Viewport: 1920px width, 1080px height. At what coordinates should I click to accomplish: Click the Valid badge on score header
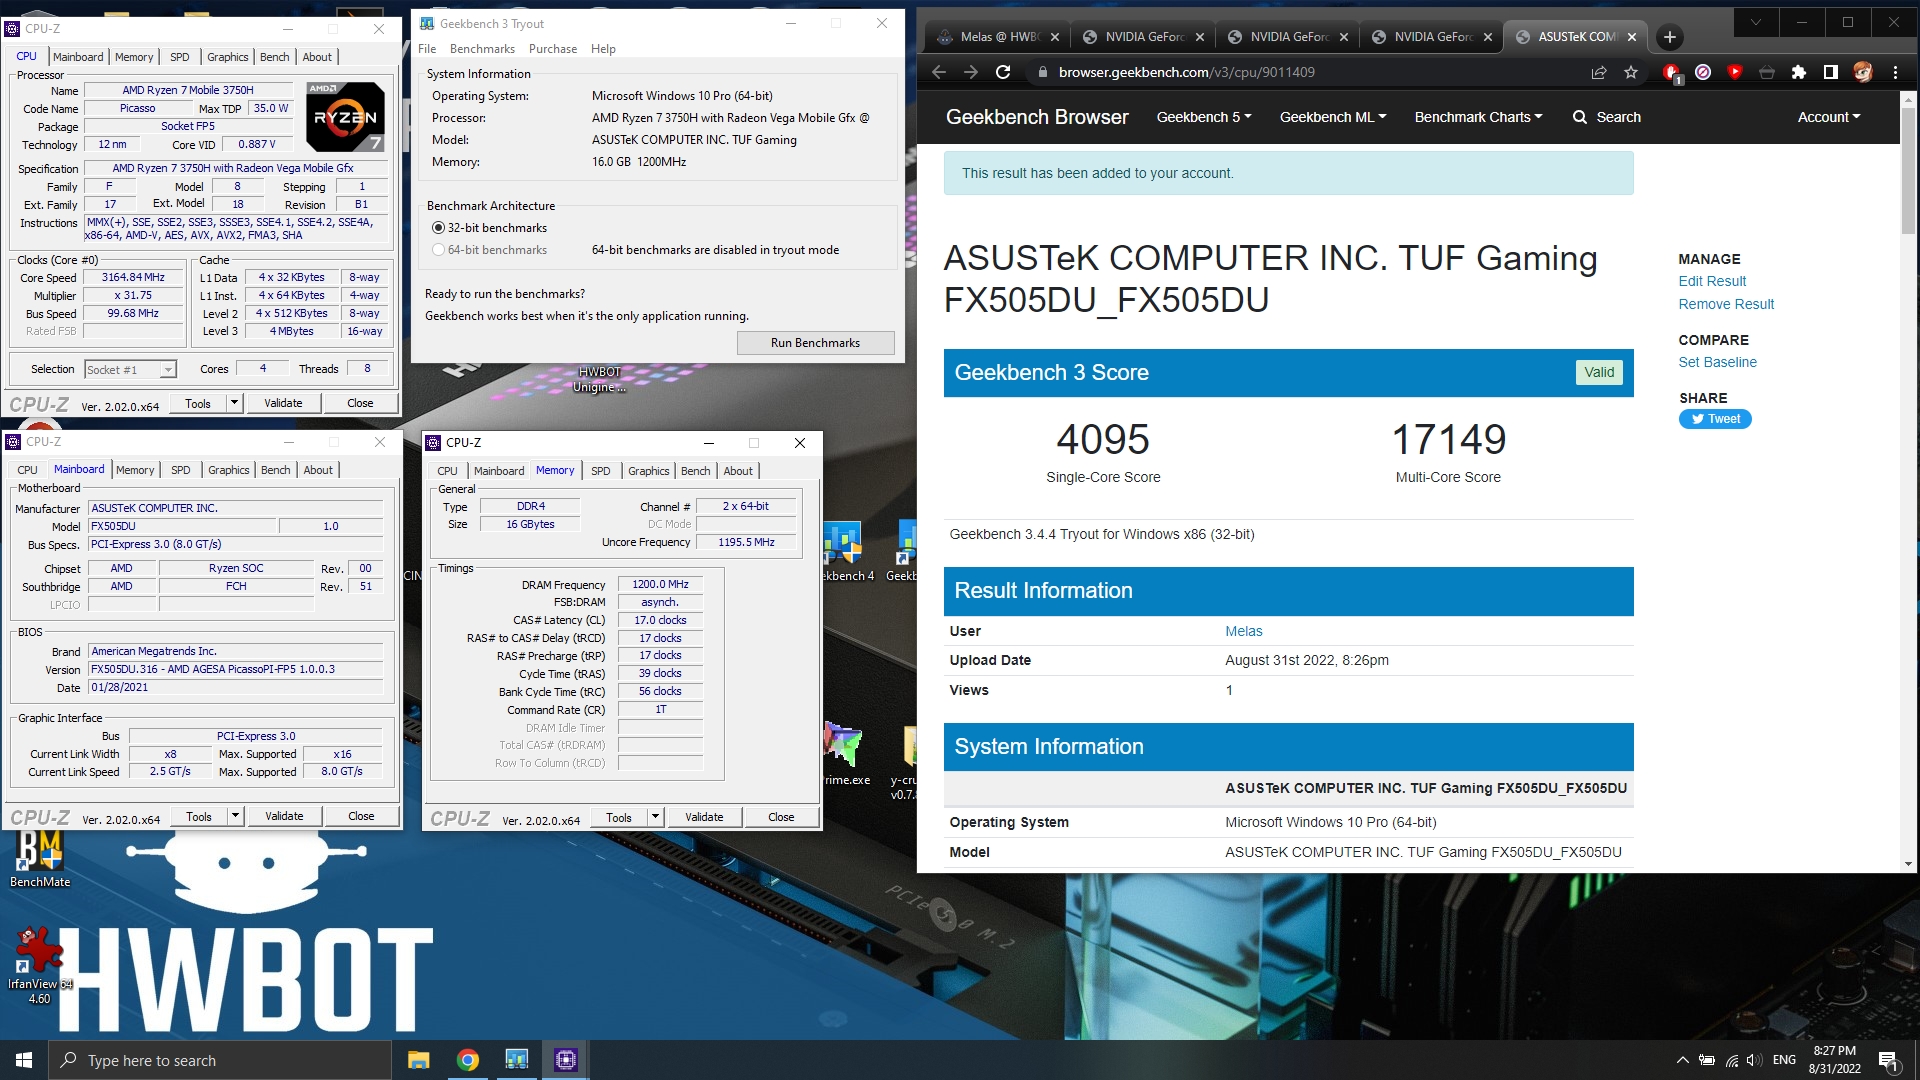pyautogui.click(x=1598, y=372)
